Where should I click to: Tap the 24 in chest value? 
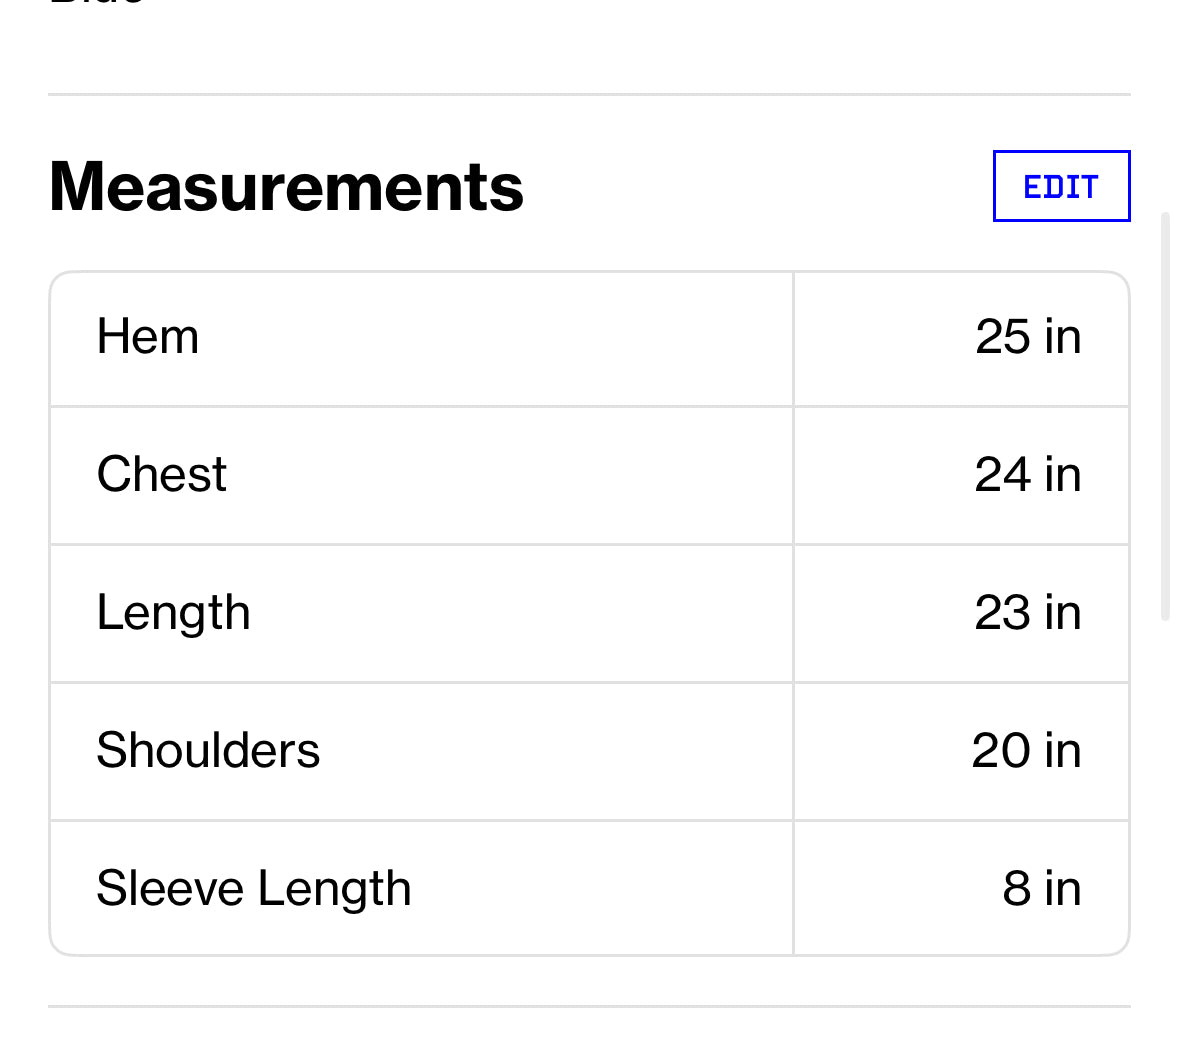point(1028,475)
